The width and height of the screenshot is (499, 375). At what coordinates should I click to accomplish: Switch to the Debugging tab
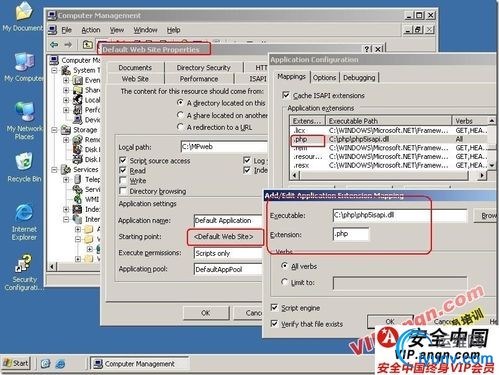(359, 78)
